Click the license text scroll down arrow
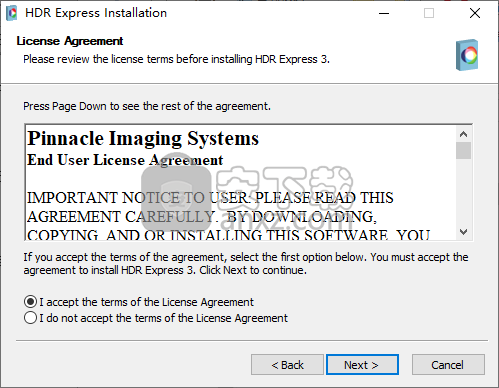Viewport: 499px width, 388px height. pos(463,232)
